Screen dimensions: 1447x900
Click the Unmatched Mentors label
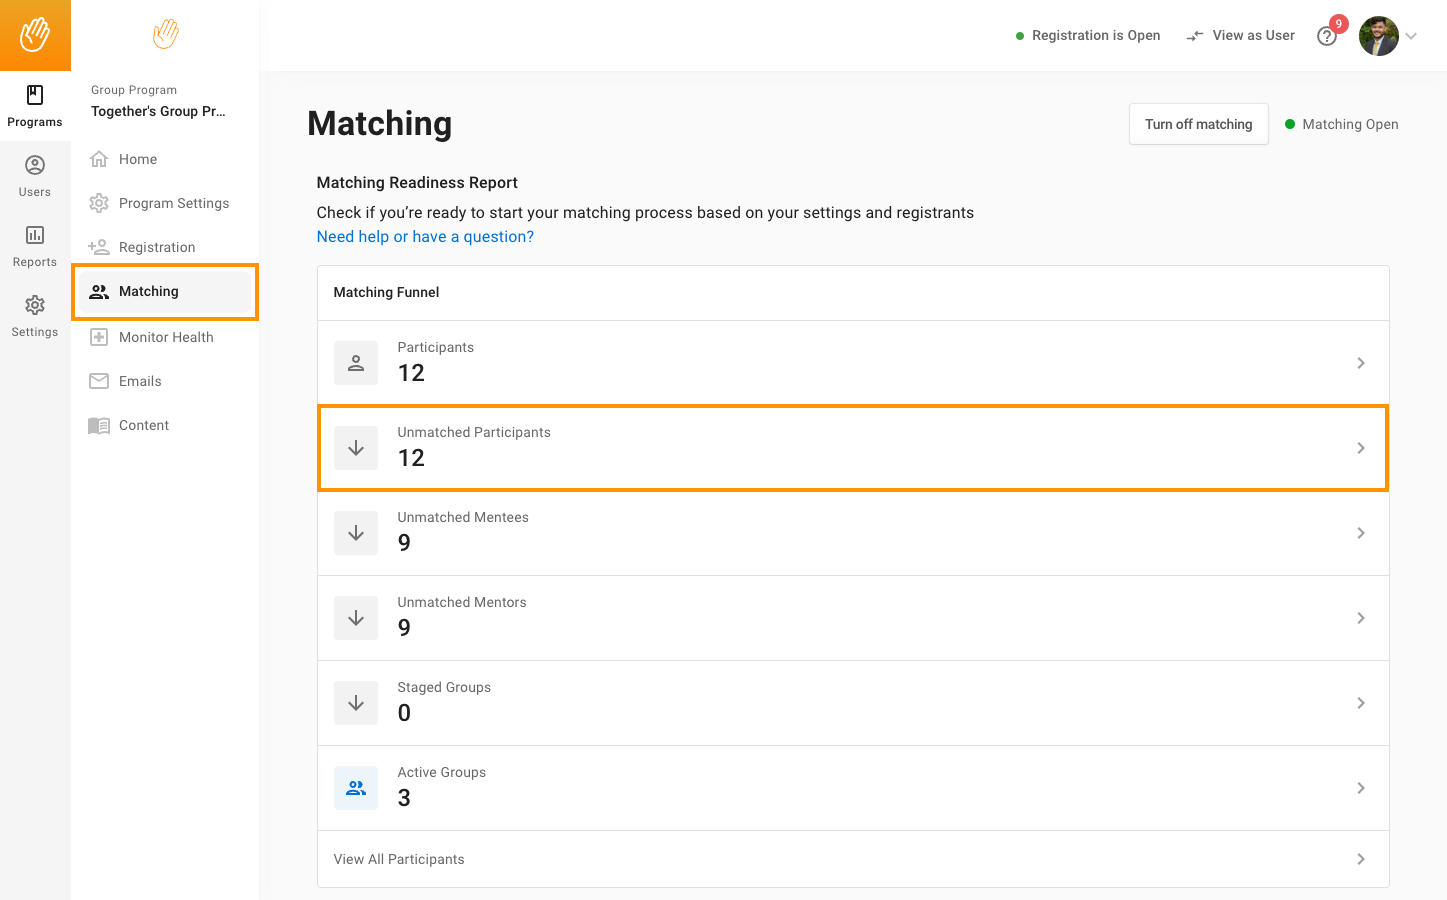pyautogui.click(x=462, y=602)
